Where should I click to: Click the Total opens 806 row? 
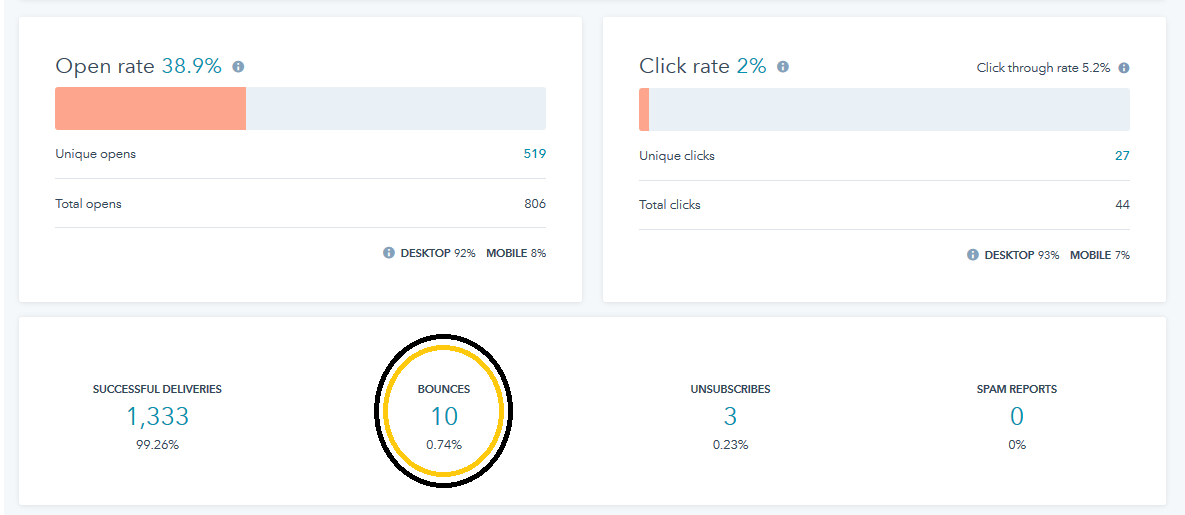click(300, 204)
